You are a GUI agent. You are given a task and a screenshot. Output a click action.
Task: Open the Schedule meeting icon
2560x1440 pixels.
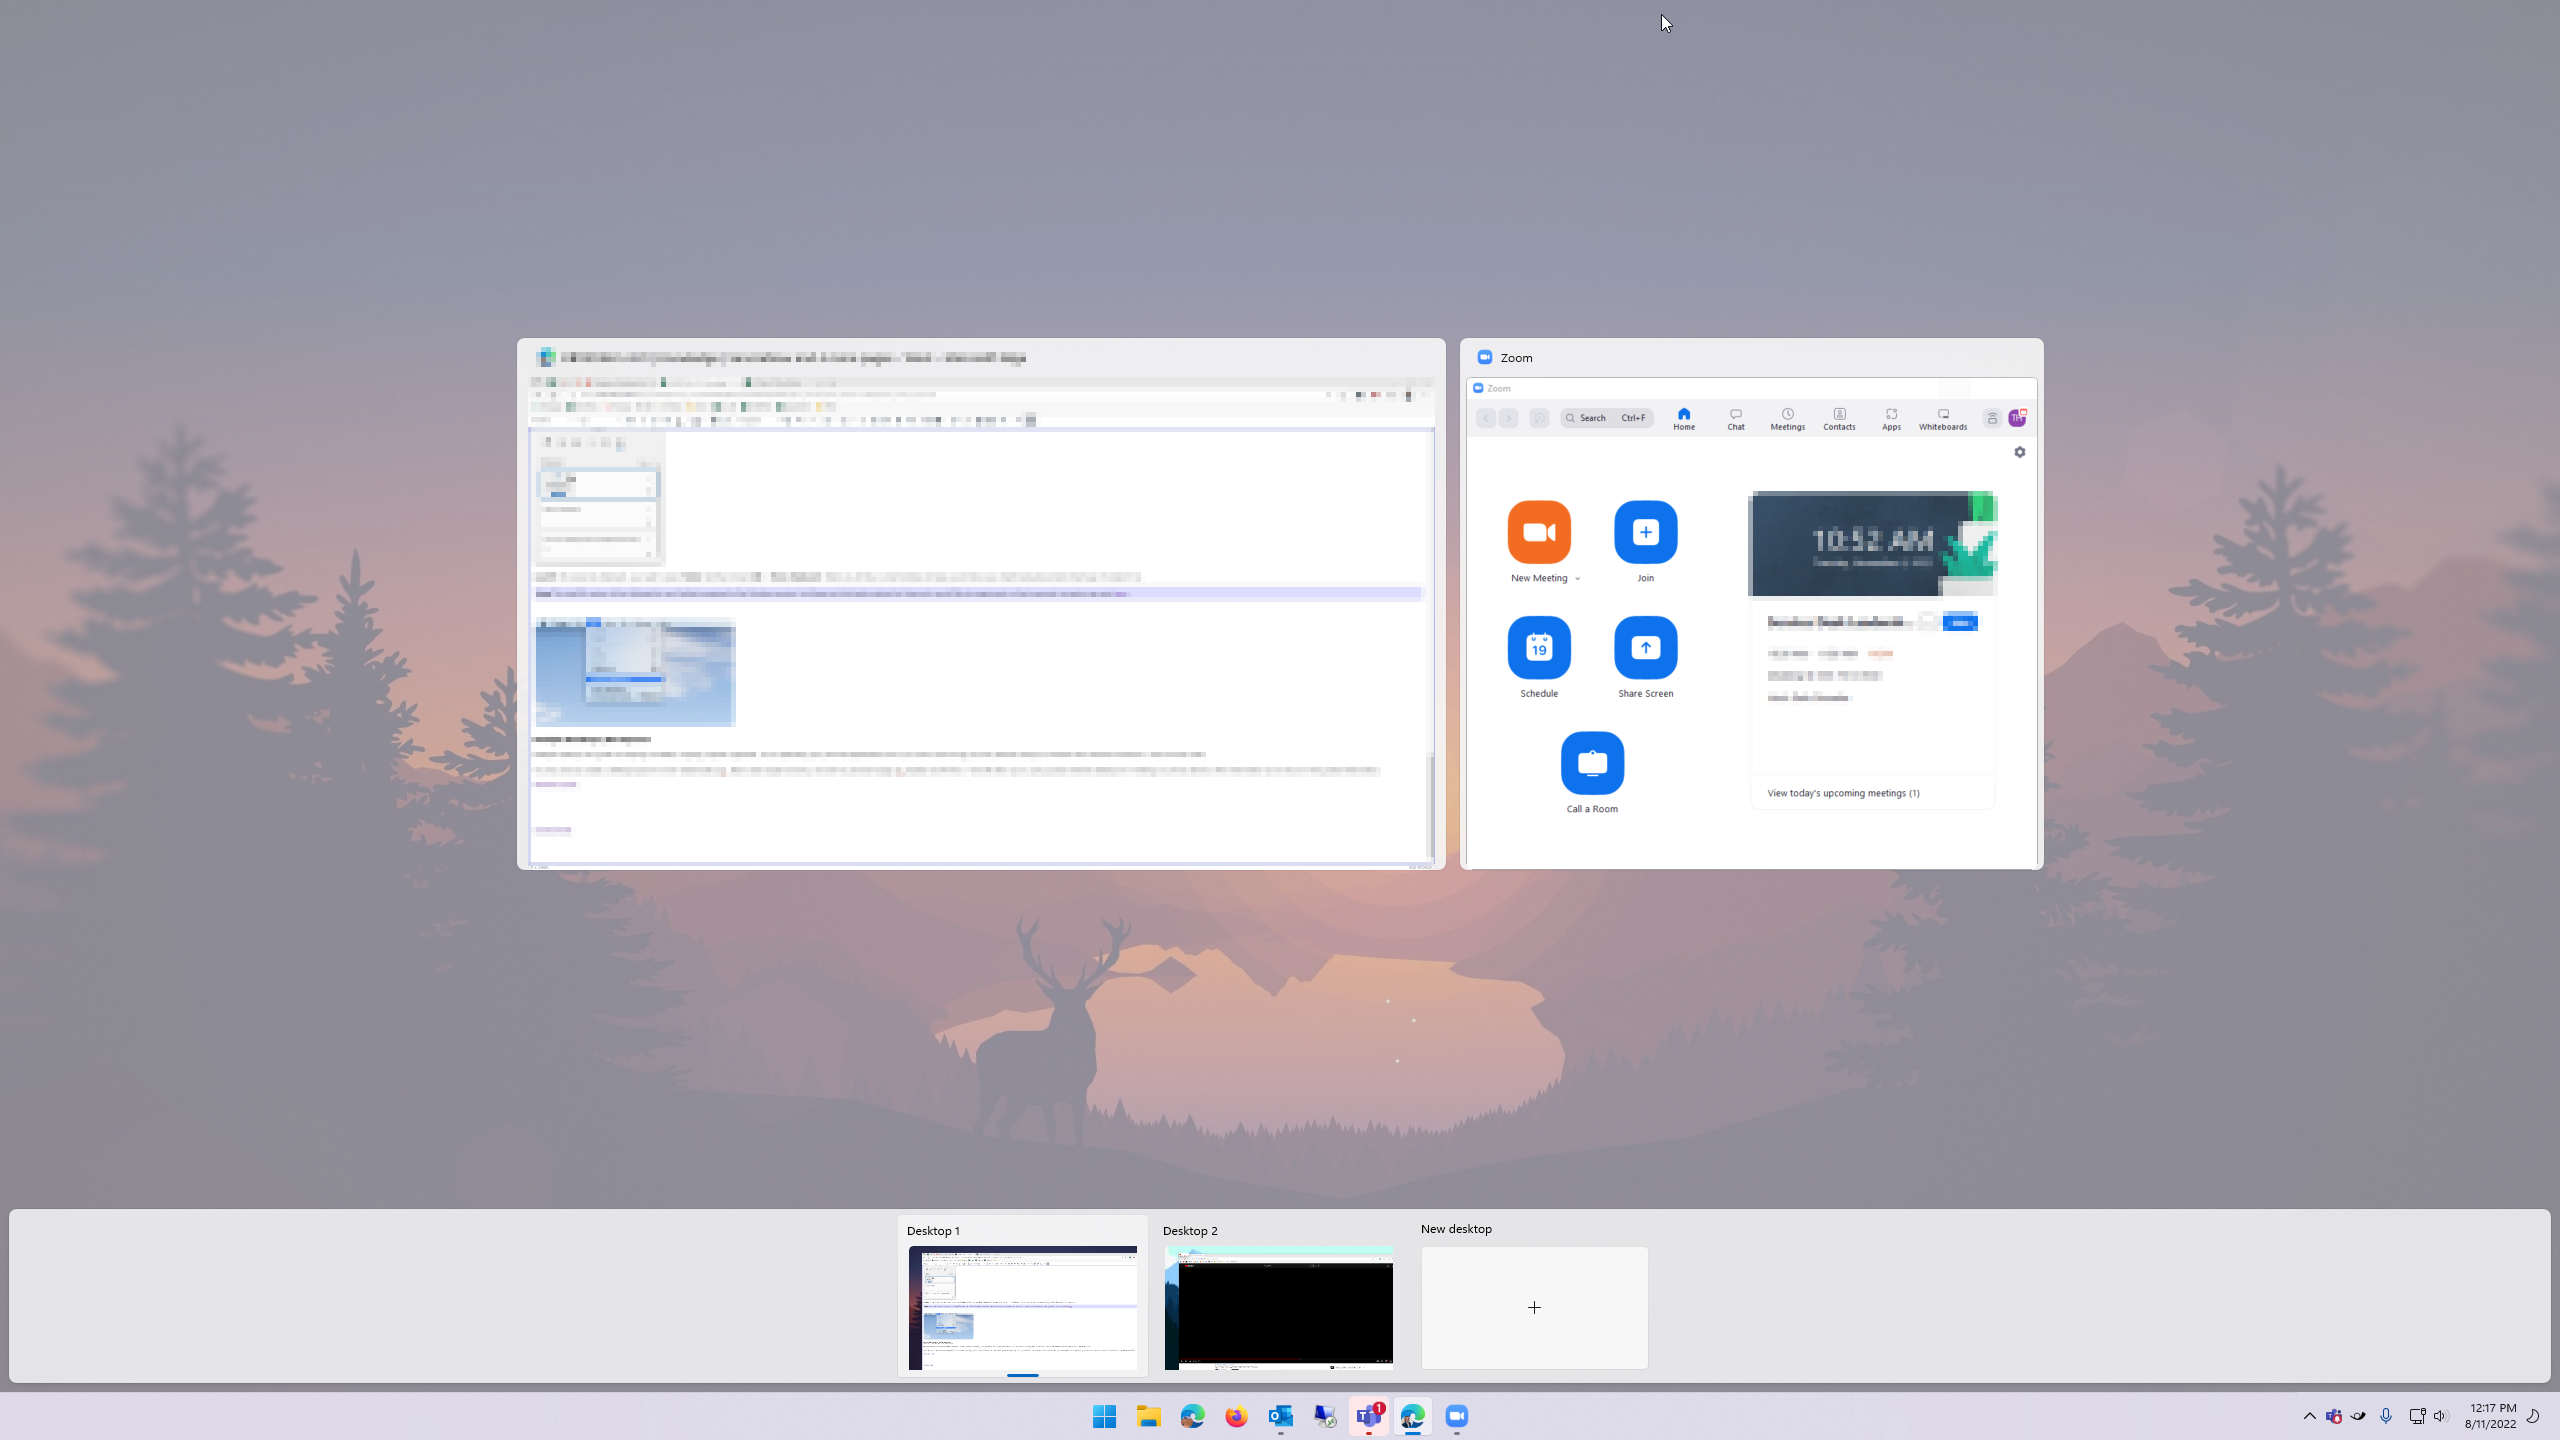tap(1538, 648)
